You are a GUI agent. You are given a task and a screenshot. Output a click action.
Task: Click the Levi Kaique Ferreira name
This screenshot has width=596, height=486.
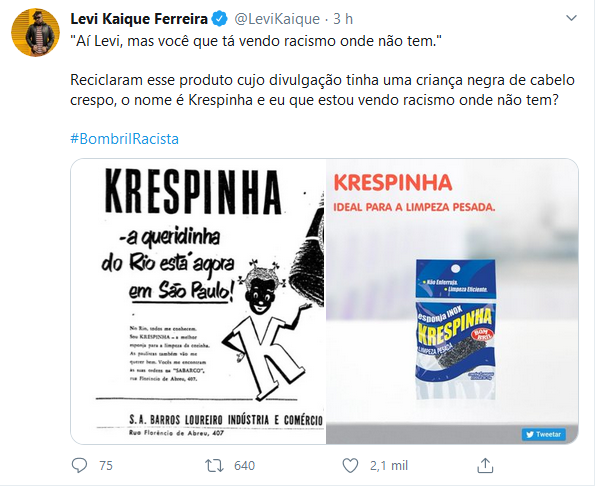pos(139,19)
